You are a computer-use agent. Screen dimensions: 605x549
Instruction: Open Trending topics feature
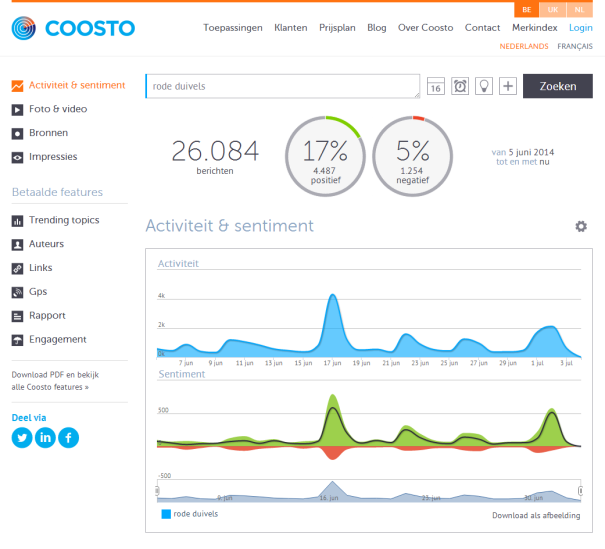pyautogui.click(x=64, y=220)
